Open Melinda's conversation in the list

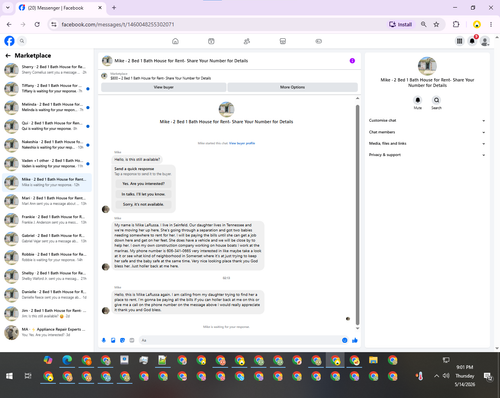(x=47, y=107)
